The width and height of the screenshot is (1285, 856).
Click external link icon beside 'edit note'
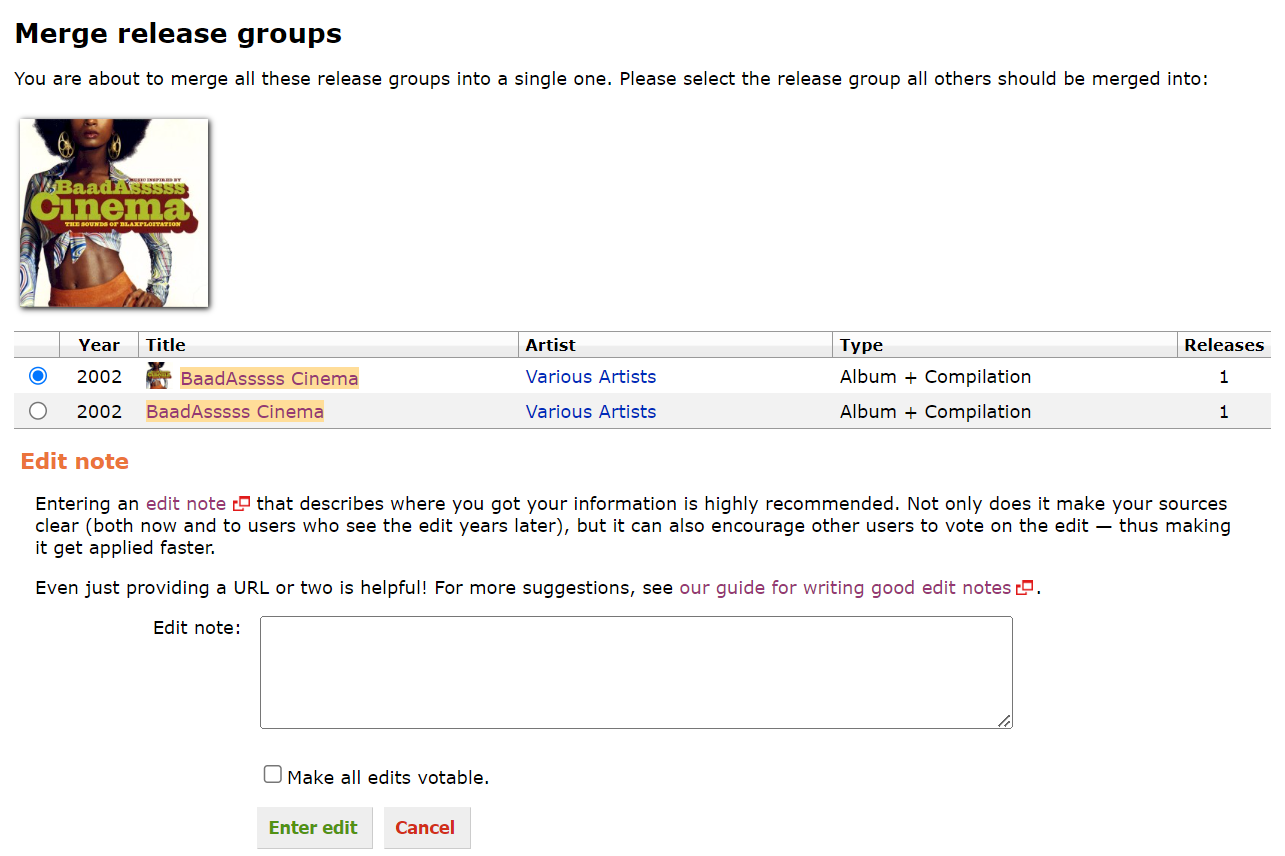241,504
